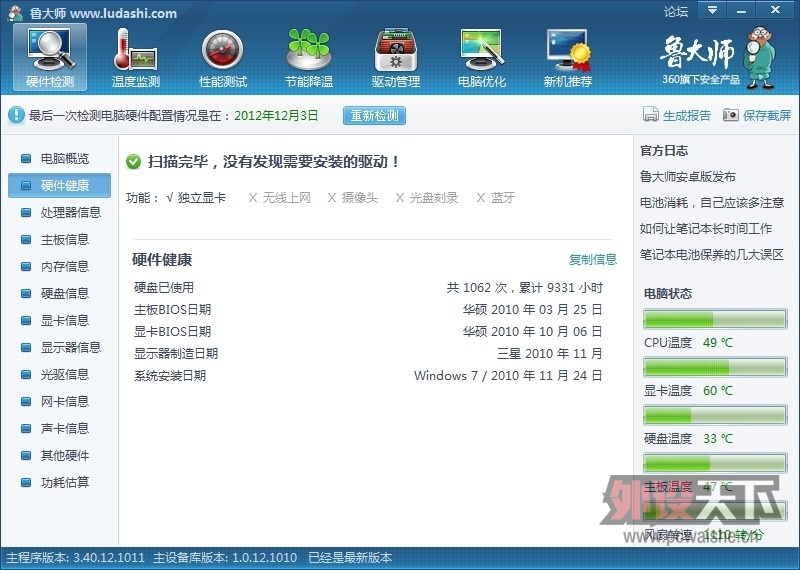Screen dimensions: 800x570
Task: Click the 鲁大师 logo mascot
Action: [x=760, y=58]
